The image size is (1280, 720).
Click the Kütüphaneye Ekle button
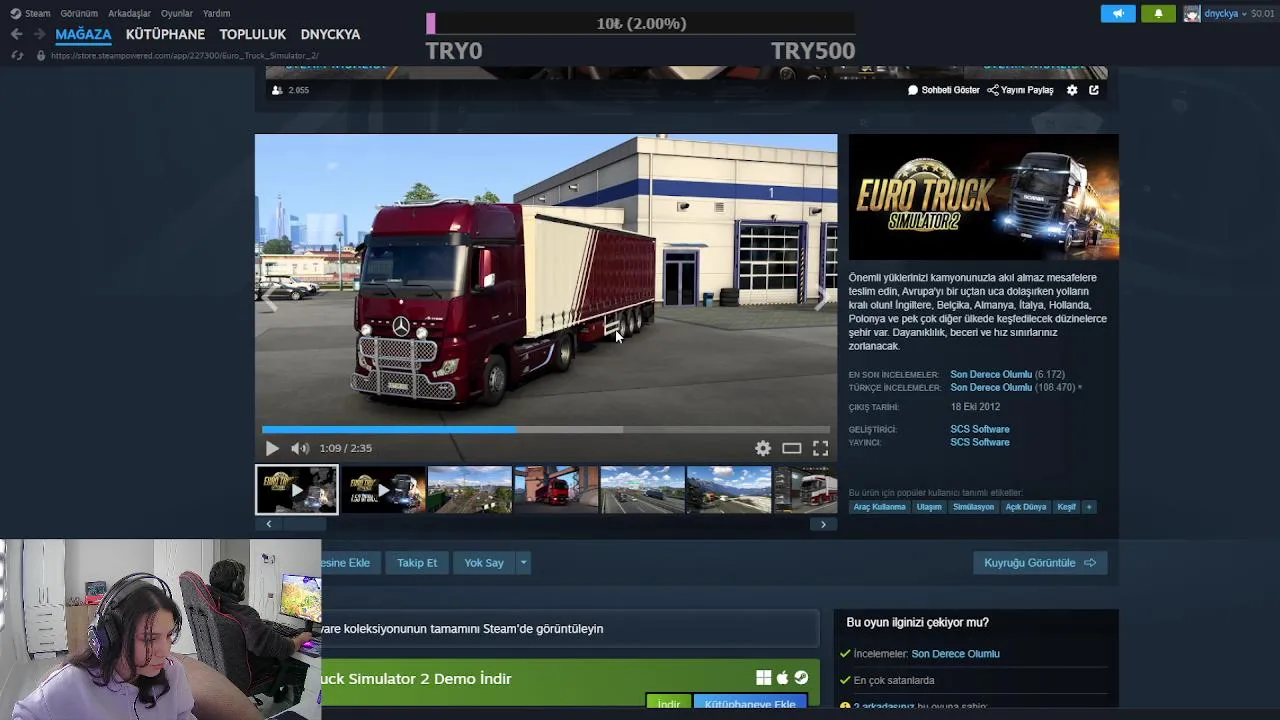tap(750, 704)
